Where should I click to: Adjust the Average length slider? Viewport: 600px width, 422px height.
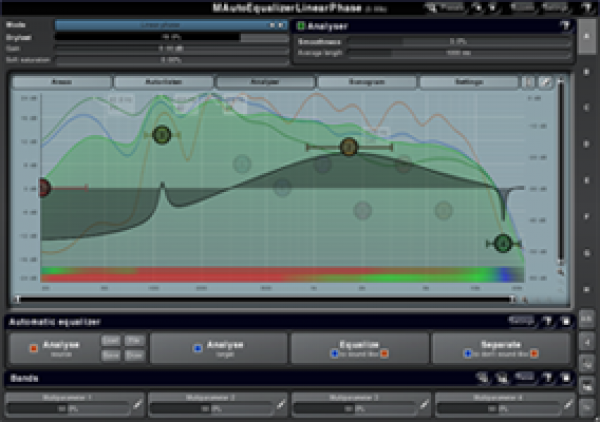pyautogui.click(x=458, y=53)
